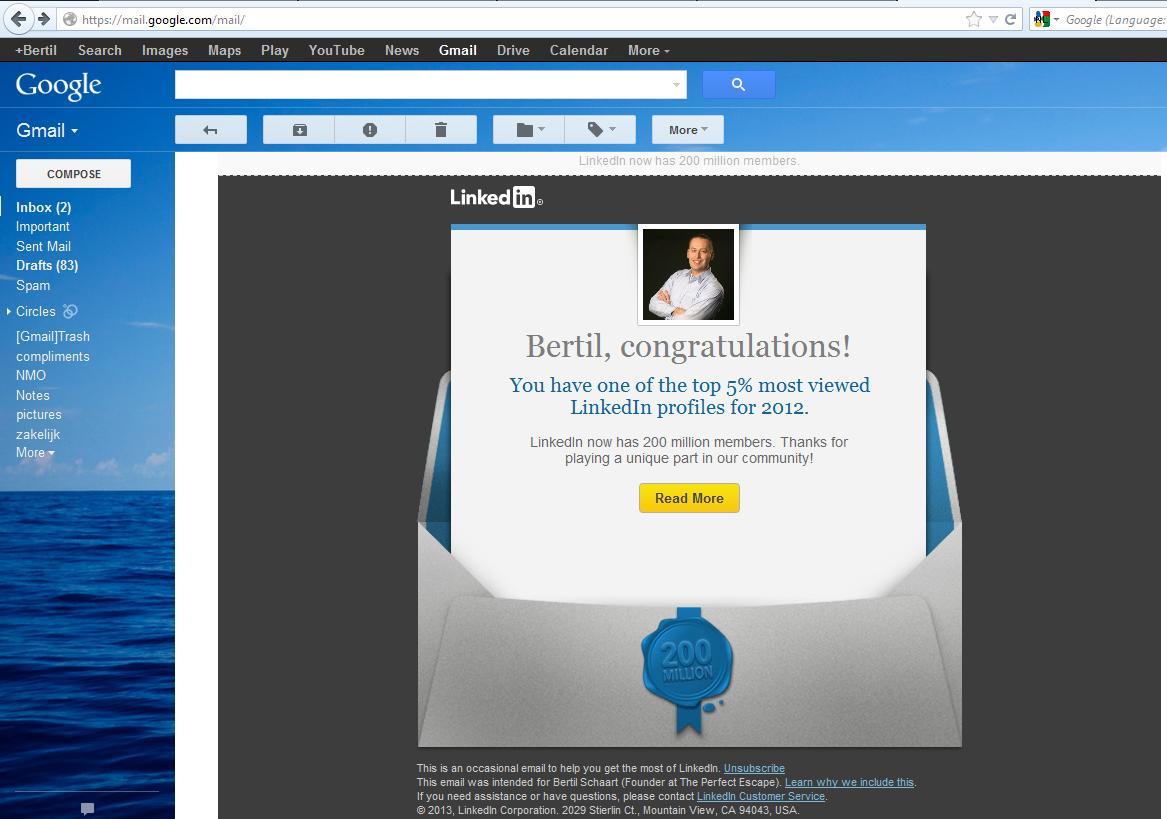Image resolution: width=1167 pixels, height=819 pixels.
Task: Open URL history dropdown arrow
Action: click(993, 20)
